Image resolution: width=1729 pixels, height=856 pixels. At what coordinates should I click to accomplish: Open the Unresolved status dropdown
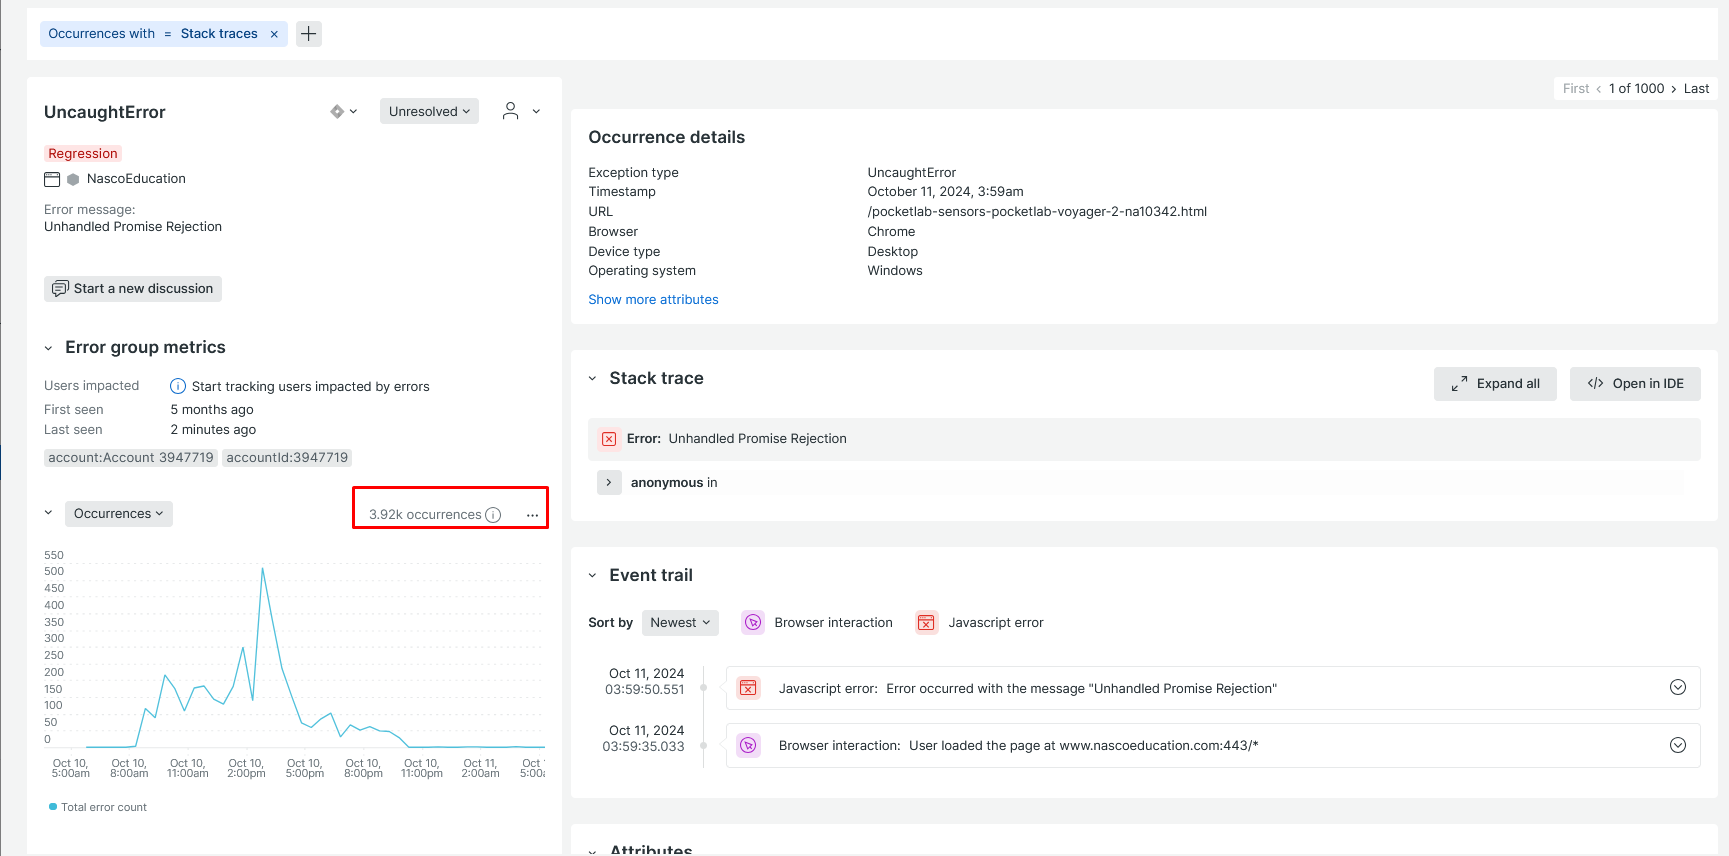pyautogui.click(x=429, y=111)
